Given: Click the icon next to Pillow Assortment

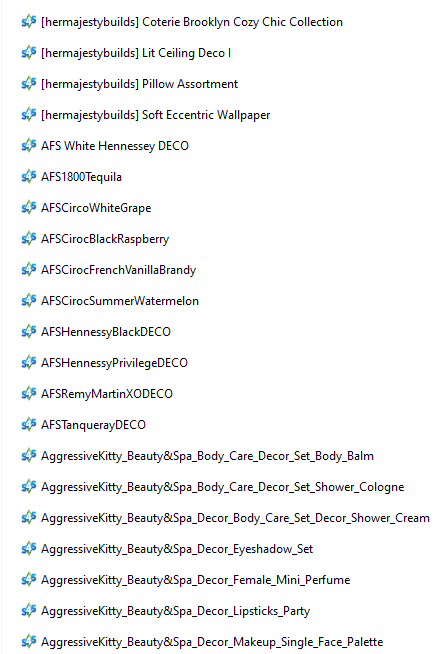Looking at the screenshot, I should click(x=29, y=83).
